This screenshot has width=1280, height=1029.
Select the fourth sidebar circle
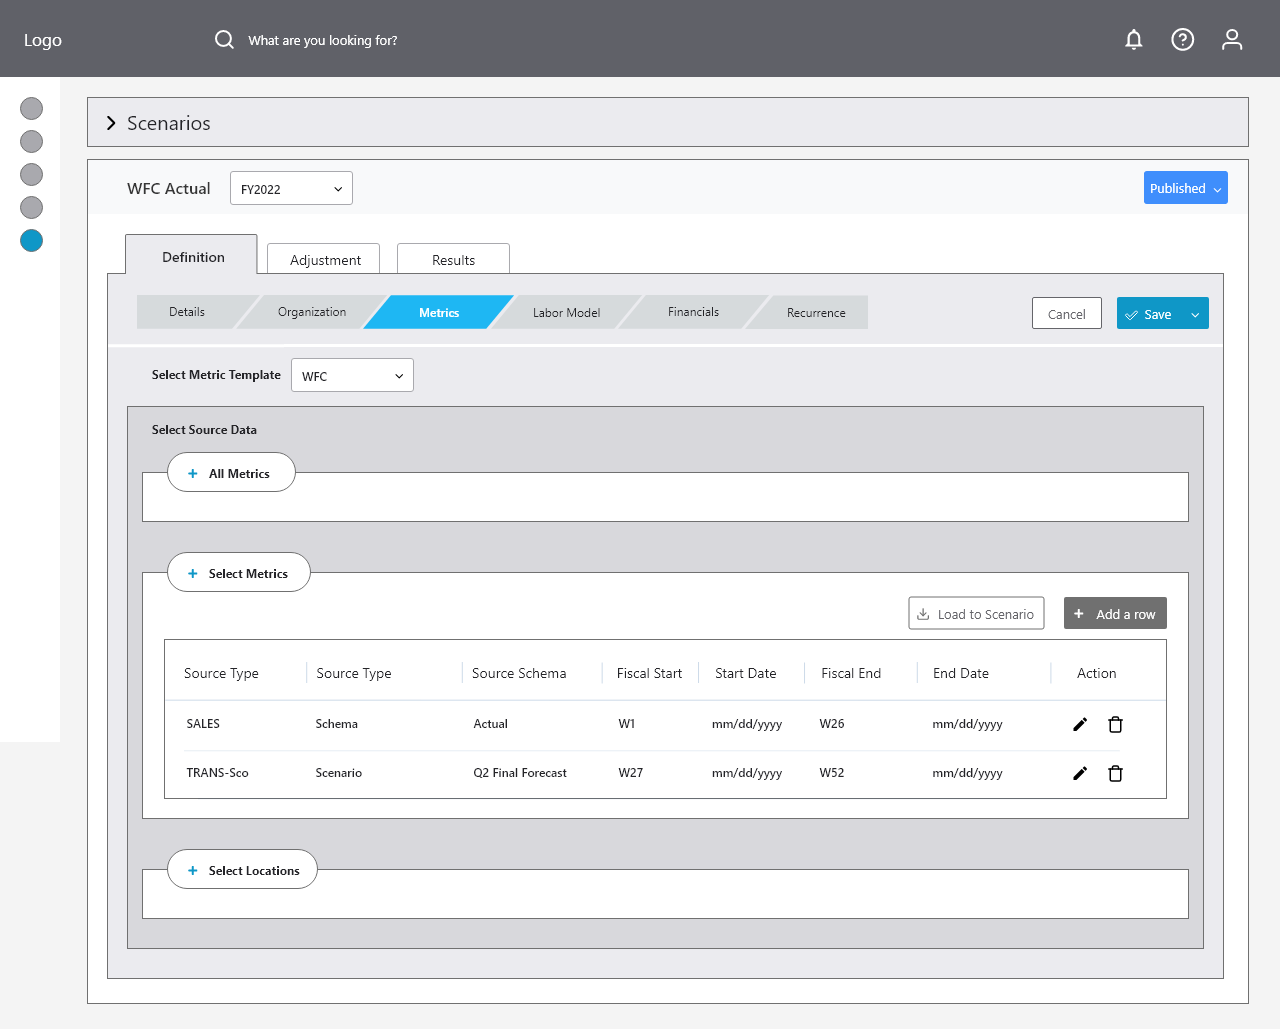pyautogui.click(x=32, y=207)
